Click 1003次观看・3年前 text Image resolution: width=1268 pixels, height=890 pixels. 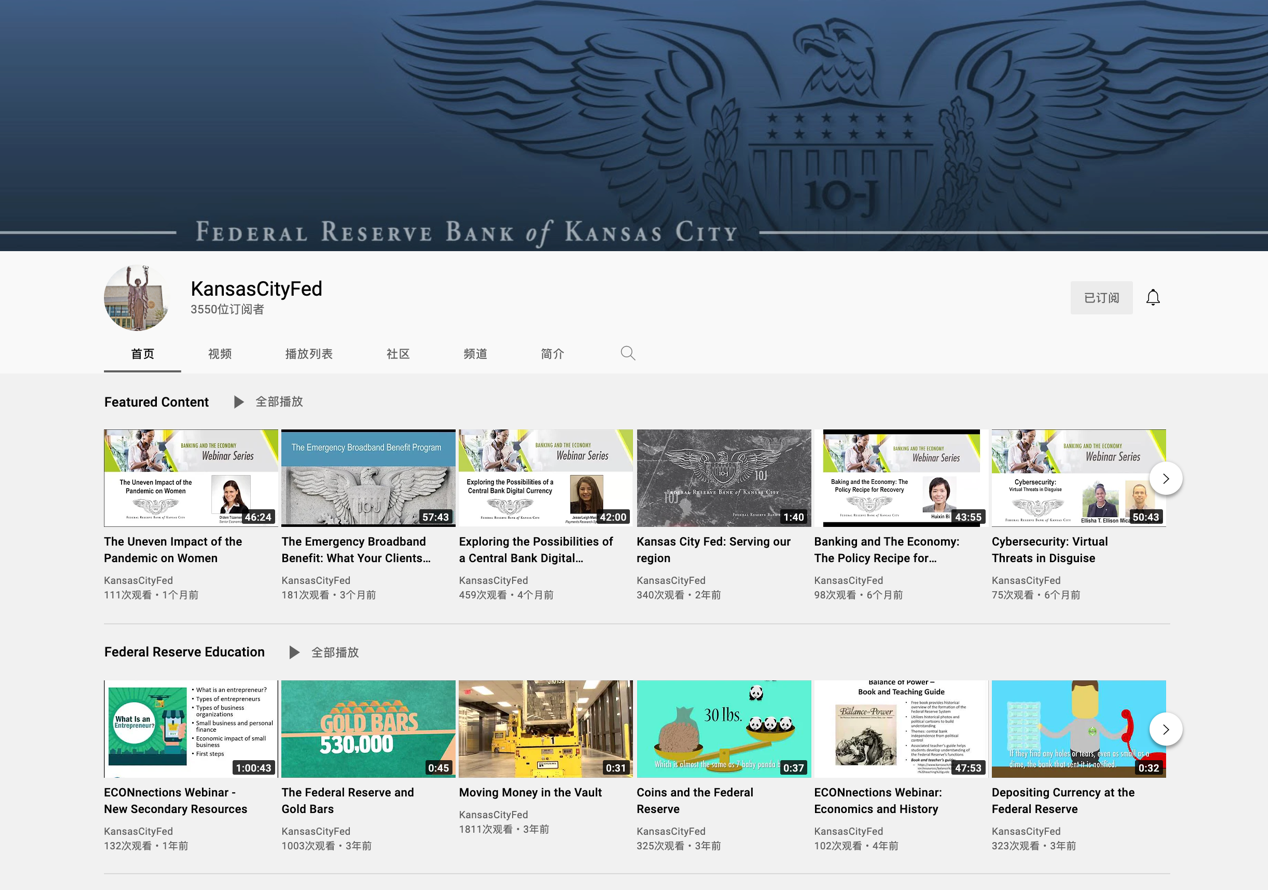coord(326,846)
